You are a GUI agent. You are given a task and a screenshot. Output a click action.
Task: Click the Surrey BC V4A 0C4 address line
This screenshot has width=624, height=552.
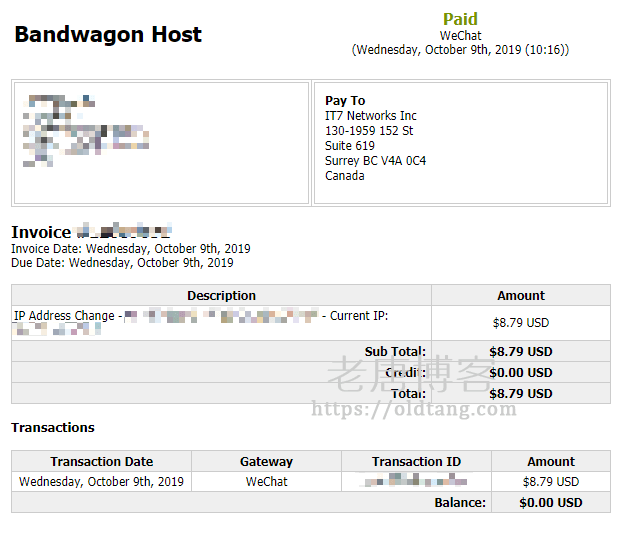click(375, 161)
